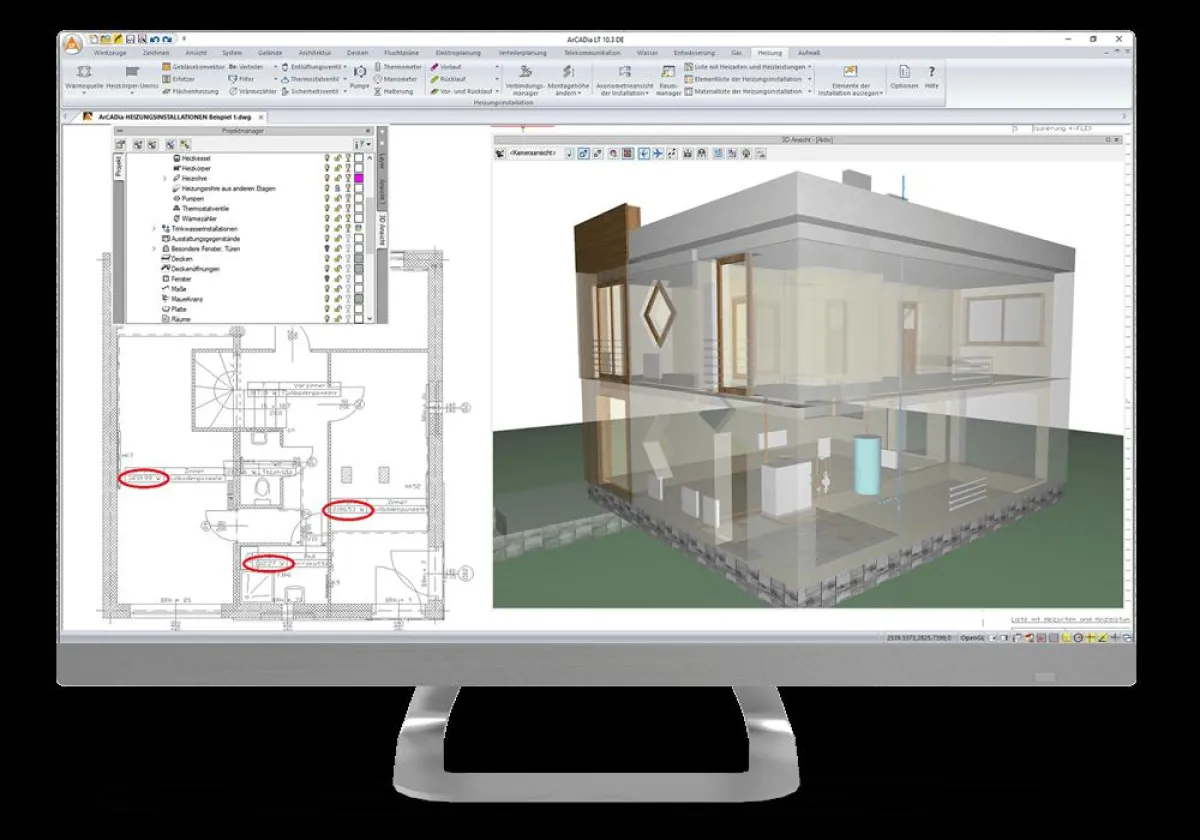
Task: Expand the Trinkwasserinstallationen tree node
Action: pos(154,229)
